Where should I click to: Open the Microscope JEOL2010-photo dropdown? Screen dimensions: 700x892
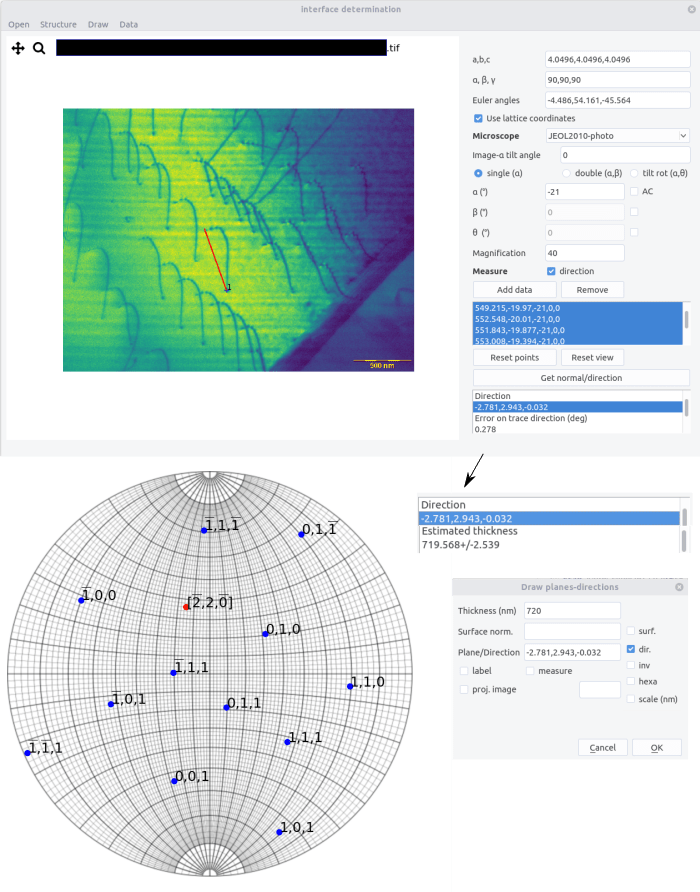[617, 136]
